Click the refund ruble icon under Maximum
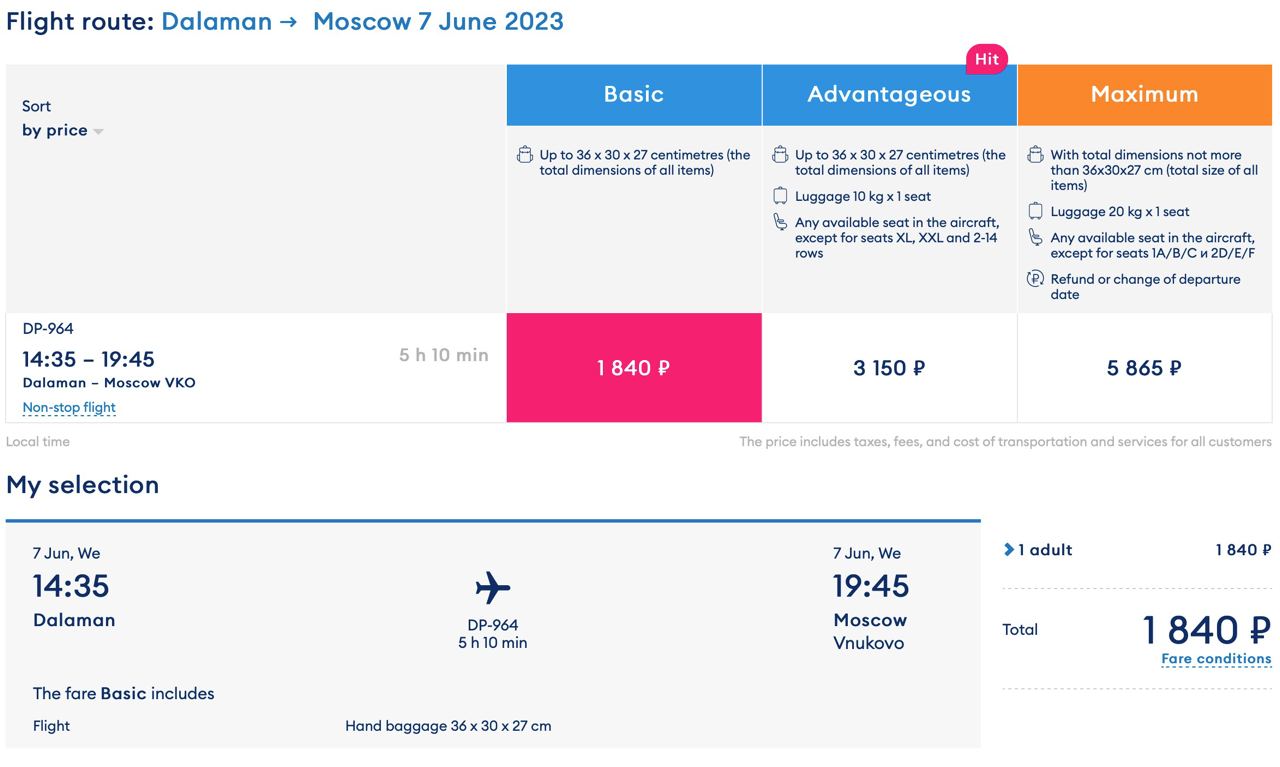The image size is (1280, 767). click(x=1035, y=279)
